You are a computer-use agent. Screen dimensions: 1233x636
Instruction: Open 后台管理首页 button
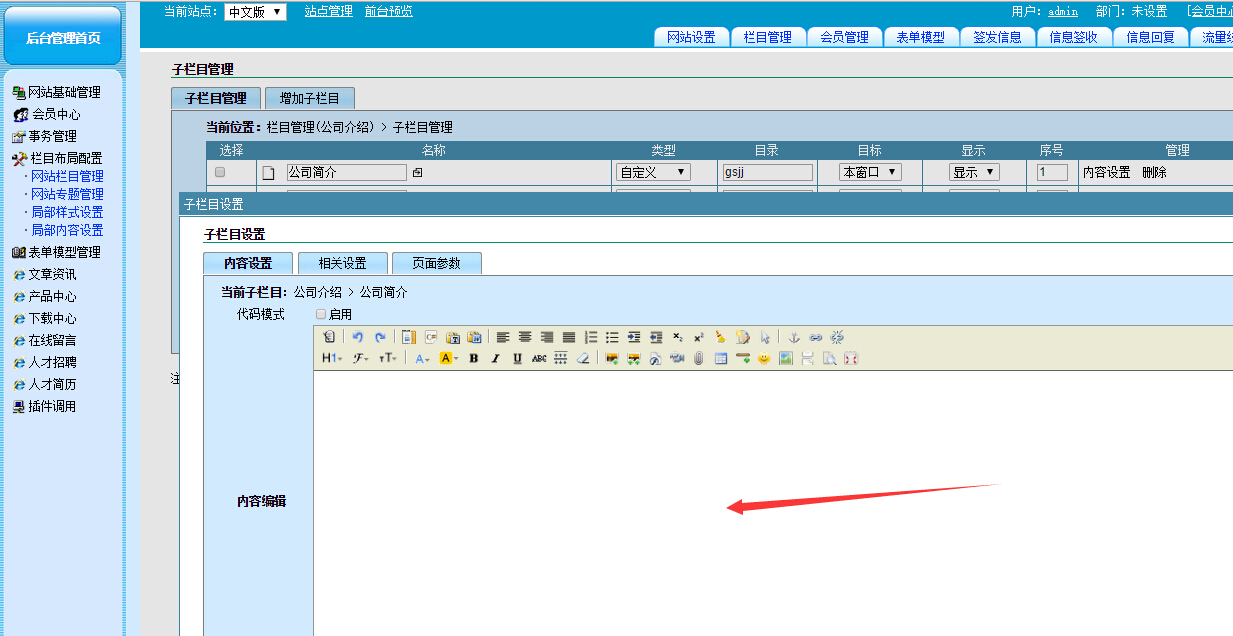click(x=63, y=37)
